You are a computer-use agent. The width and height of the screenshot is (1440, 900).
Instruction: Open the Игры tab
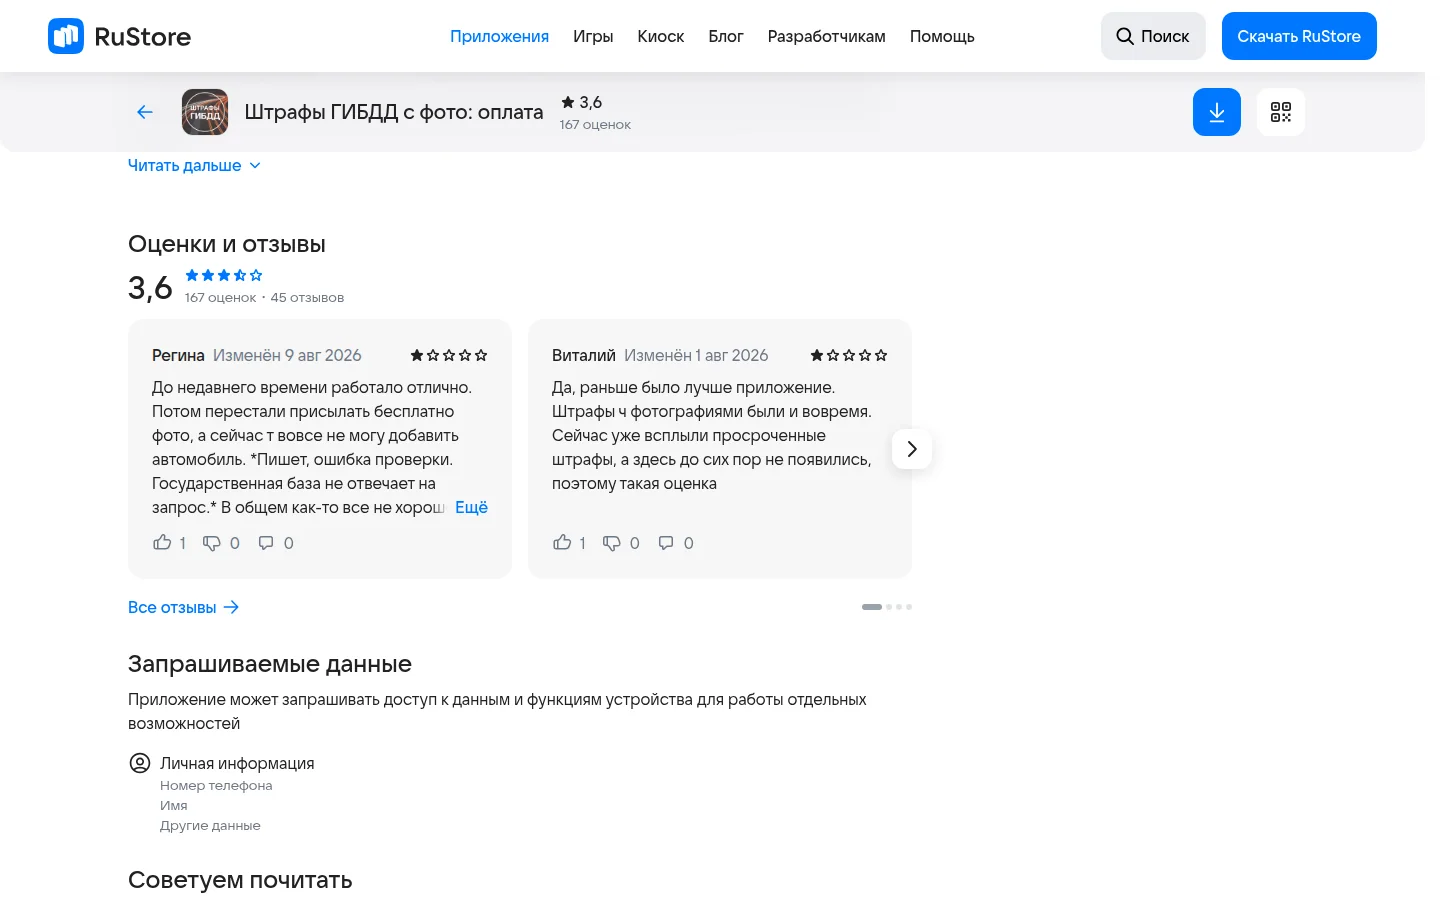point(593,36)
